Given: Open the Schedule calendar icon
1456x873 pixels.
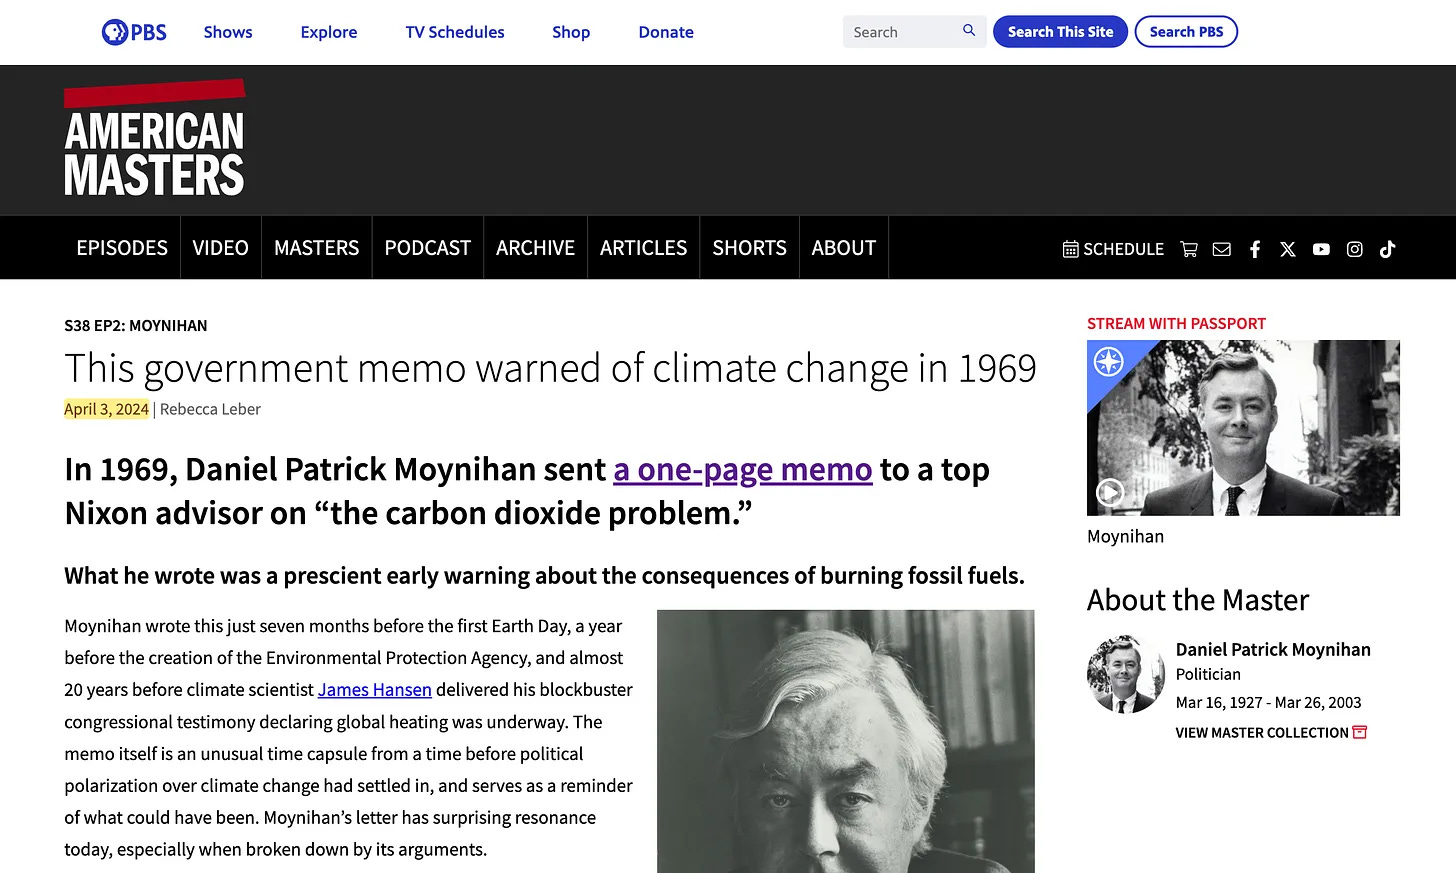Looking at the screenshot, I should point(1070,249).
